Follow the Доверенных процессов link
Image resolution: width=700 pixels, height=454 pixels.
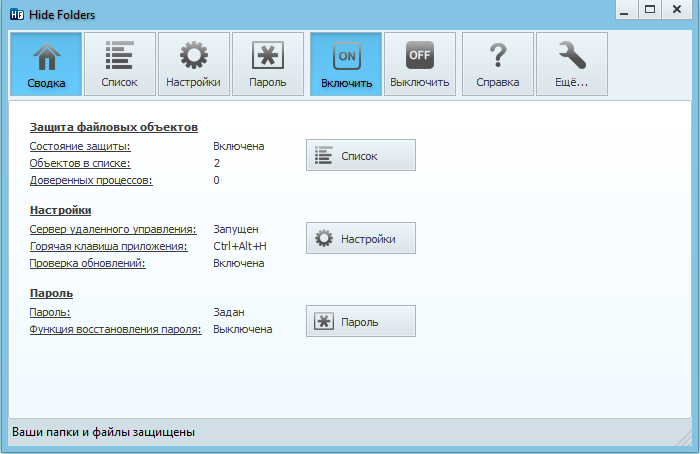click(91, 180)
